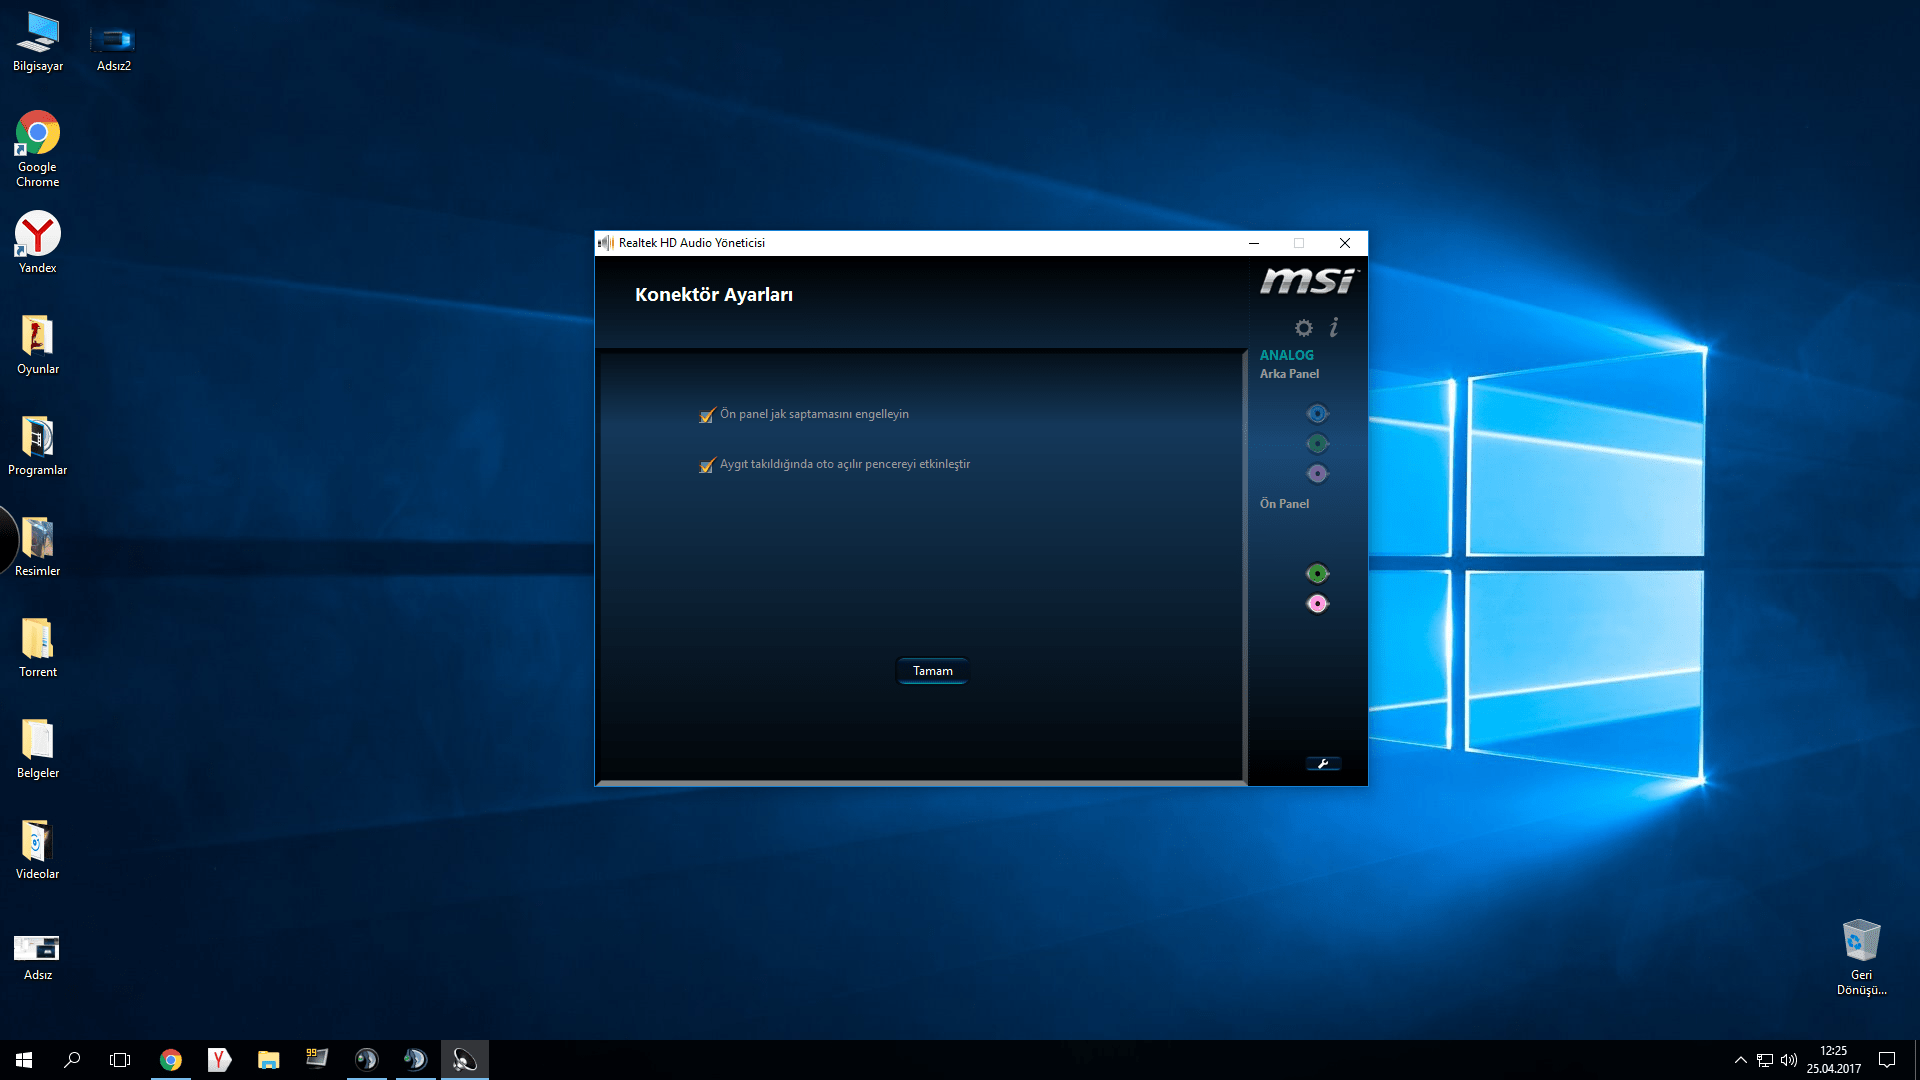The image size is (1920, 1080).
Task: Expand hidden system tray icons chevron
Action: point(1740,1060)
